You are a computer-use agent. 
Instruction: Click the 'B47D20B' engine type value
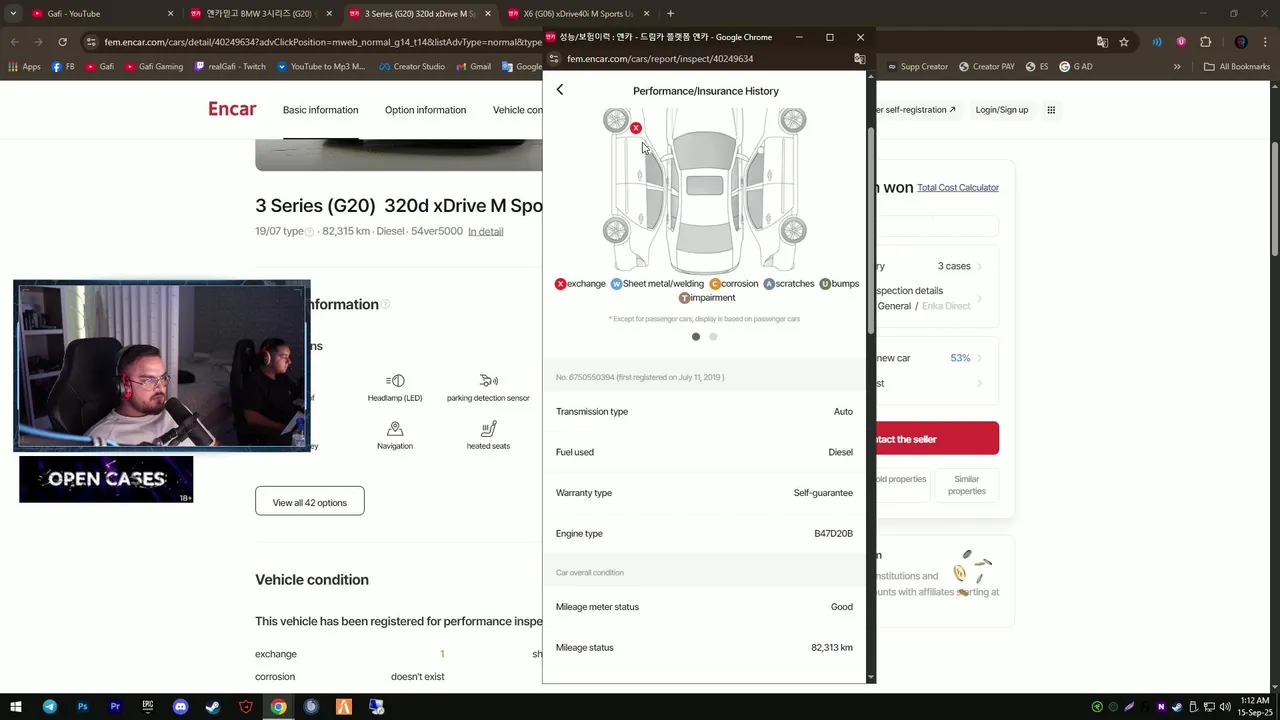[x=833, y=534]
